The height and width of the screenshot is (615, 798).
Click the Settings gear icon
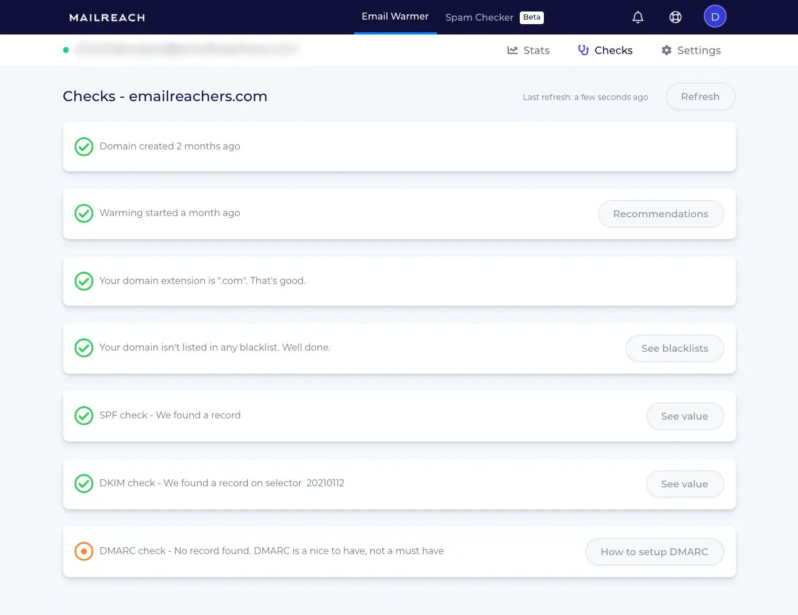[666, 50]
